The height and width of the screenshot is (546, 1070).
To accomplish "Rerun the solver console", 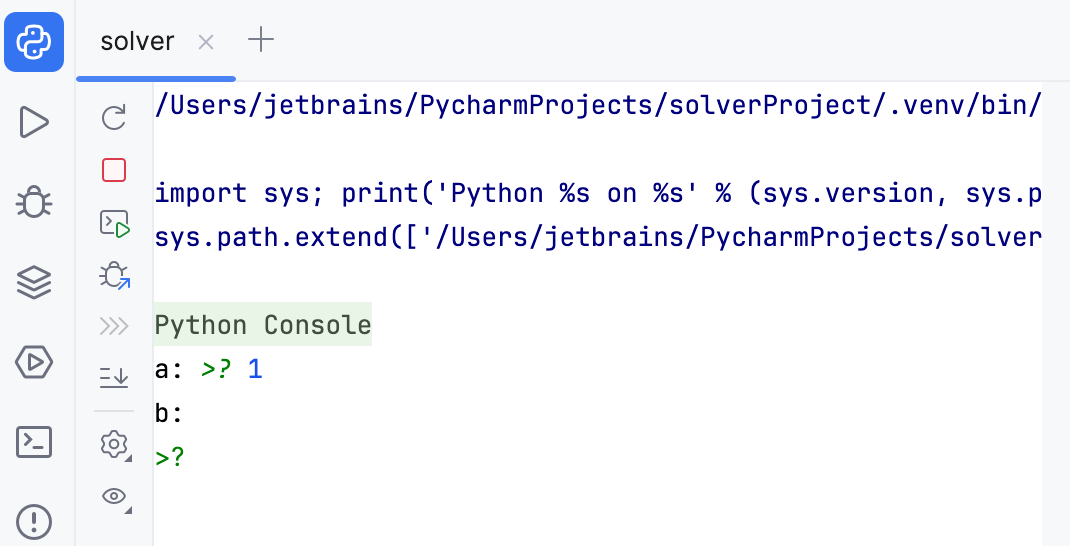I will click(114, 119).
